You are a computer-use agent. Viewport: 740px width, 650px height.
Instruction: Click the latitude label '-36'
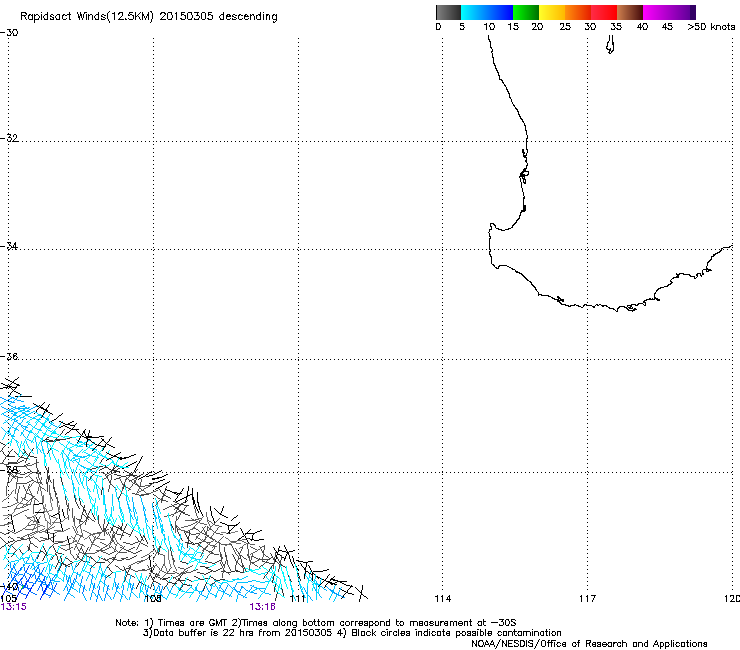click(9, 356)
